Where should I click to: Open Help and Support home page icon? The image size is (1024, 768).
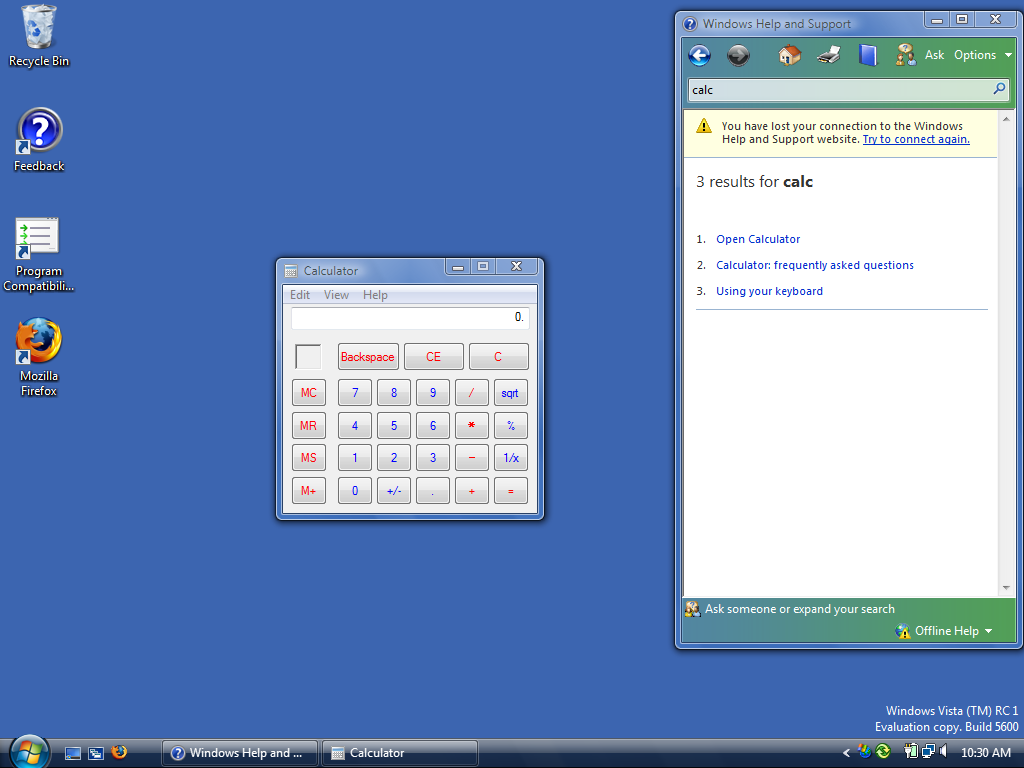(789, 55)
